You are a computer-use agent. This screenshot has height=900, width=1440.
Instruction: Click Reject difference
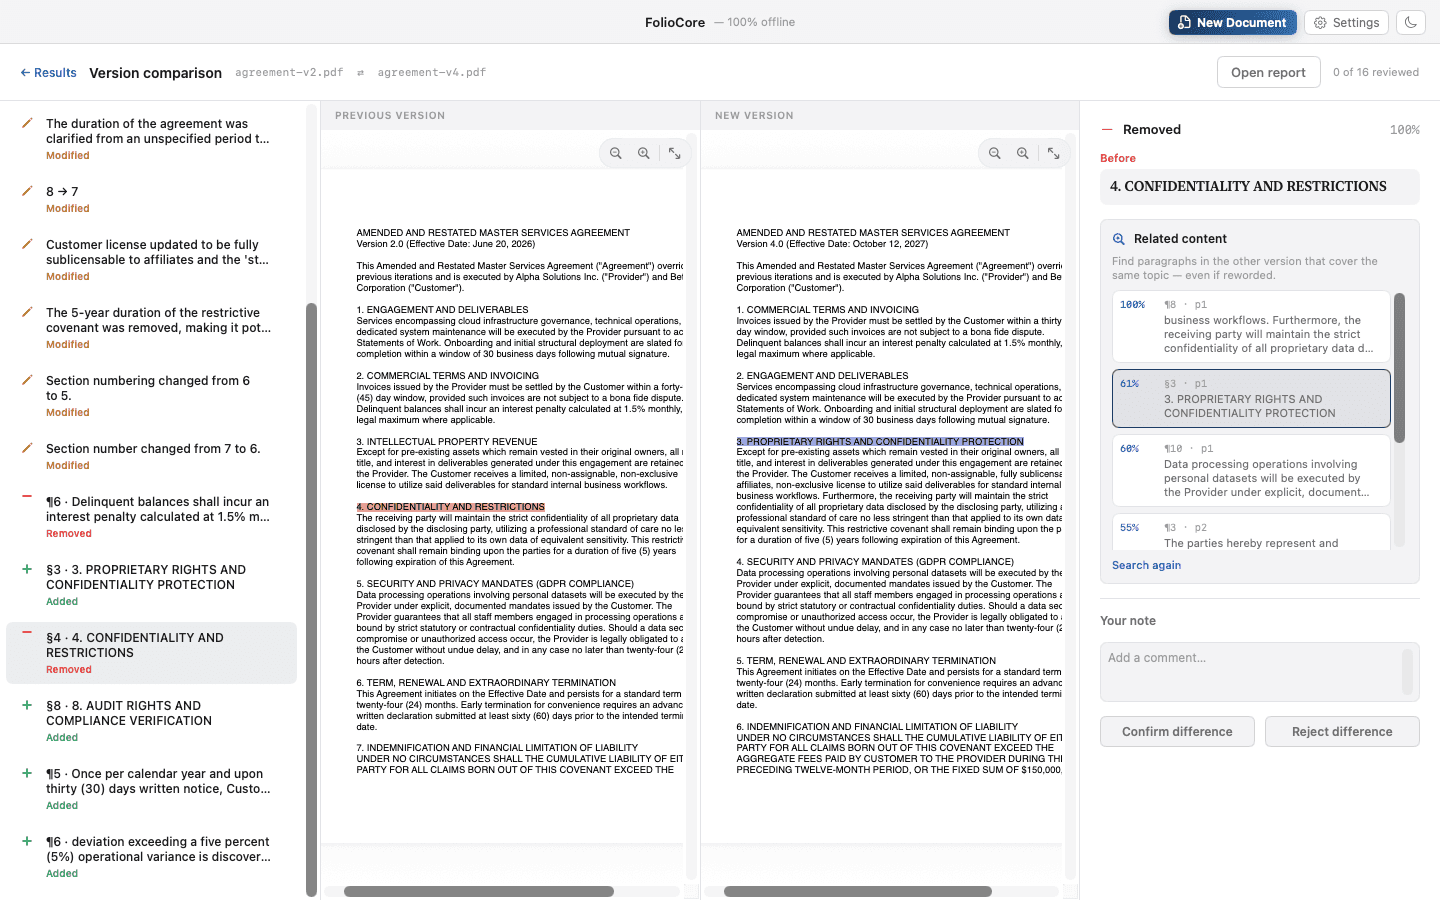1342,732
